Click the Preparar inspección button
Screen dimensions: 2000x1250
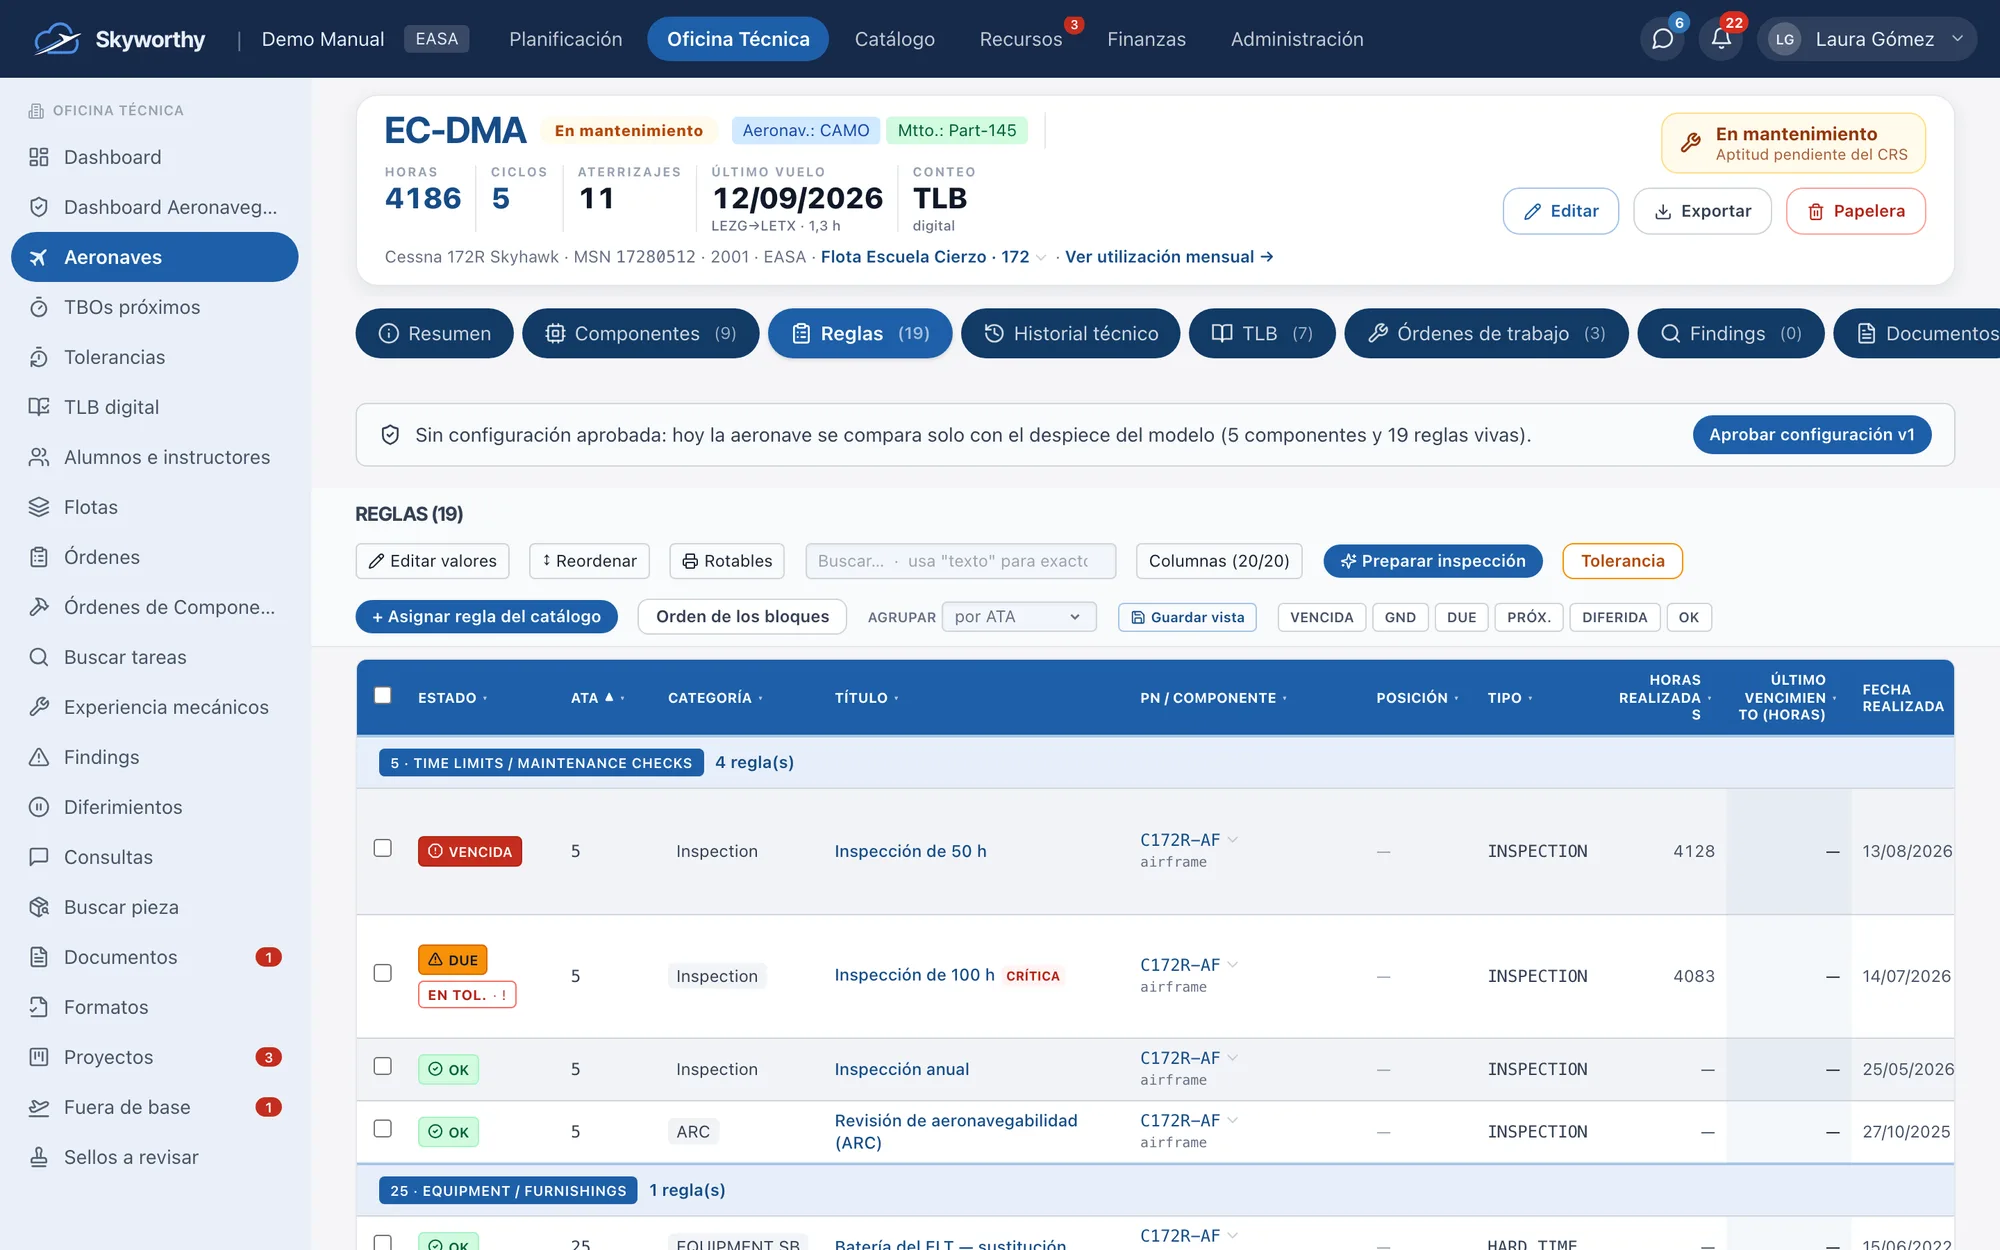click(1432, 561)
